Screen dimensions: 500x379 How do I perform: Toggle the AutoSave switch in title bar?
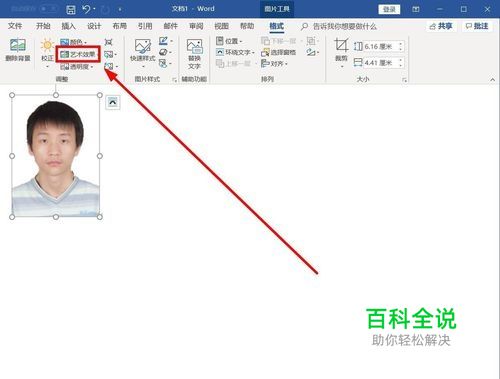point(48,8)
